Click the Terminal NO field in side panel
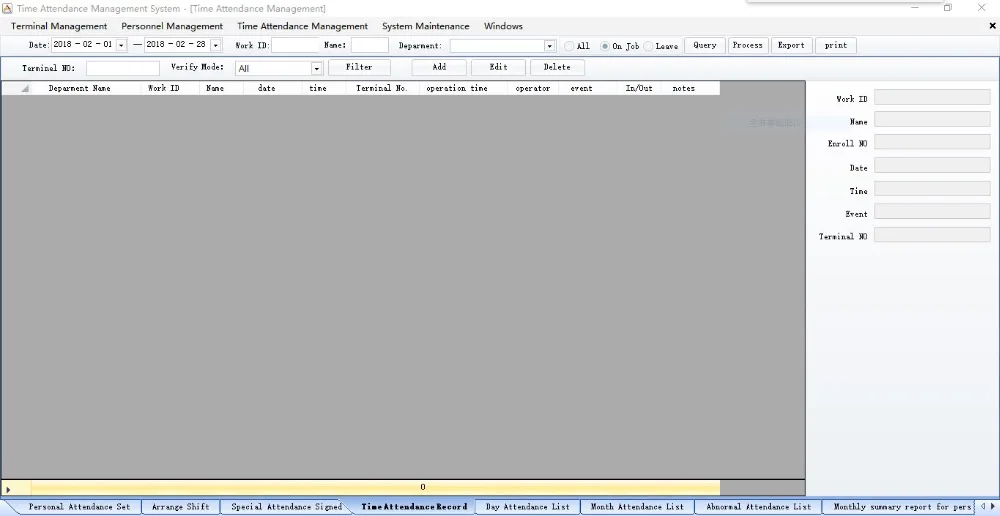Image resolution: width=1000 pixels, height=516 pixels. click(x=932, y=235)
